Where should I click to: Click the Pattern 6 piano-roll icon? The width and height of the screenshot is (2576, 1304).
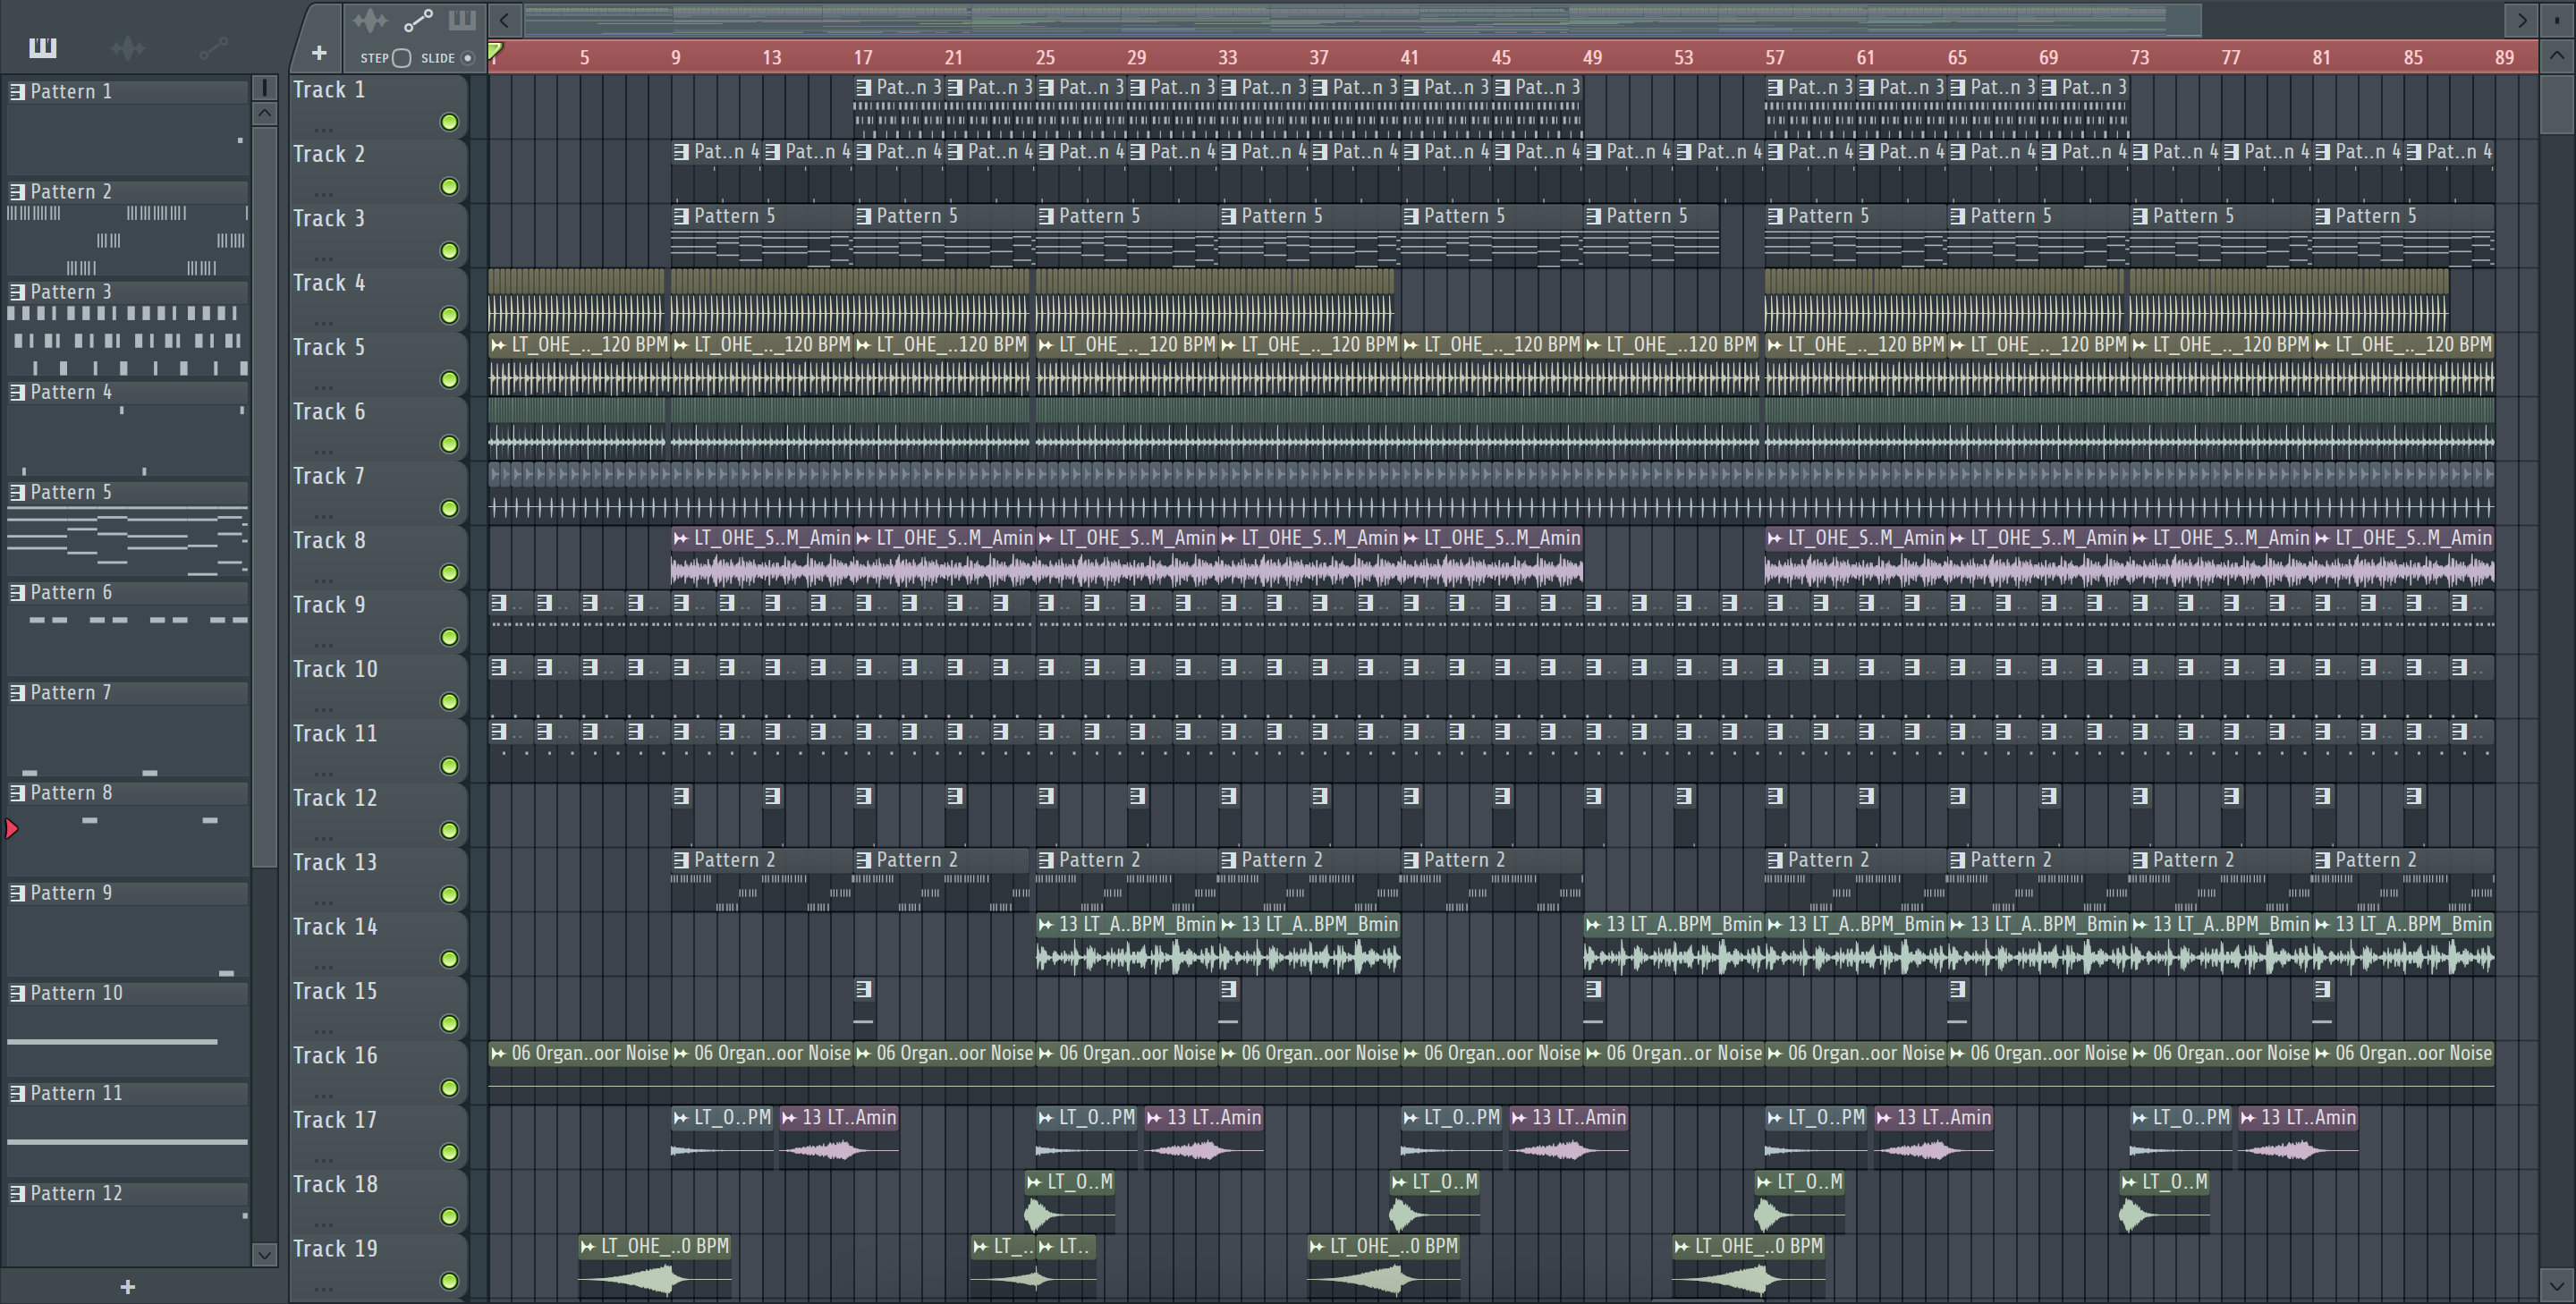tap(17, 592)
